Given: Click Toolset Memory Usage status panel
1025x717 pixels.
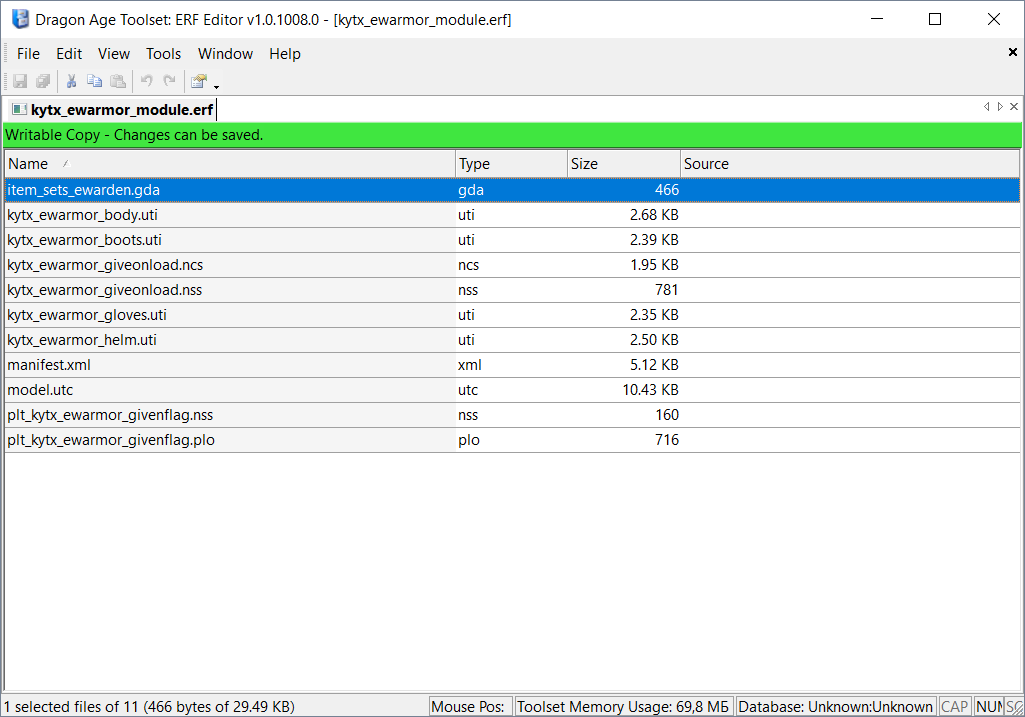Looking at the screenshot, I should click(x=624, y=707).
